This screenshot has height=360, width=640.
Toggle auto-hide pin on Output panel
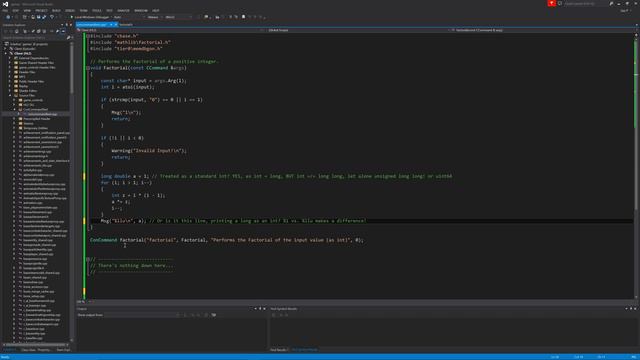[260, 309]
